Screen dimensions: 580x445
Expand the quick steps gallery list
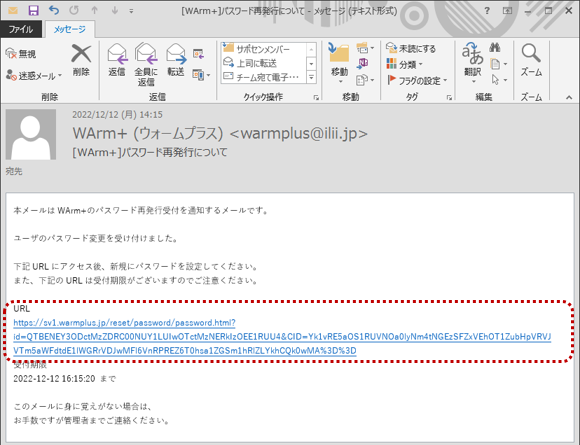[x=311, y=77]
